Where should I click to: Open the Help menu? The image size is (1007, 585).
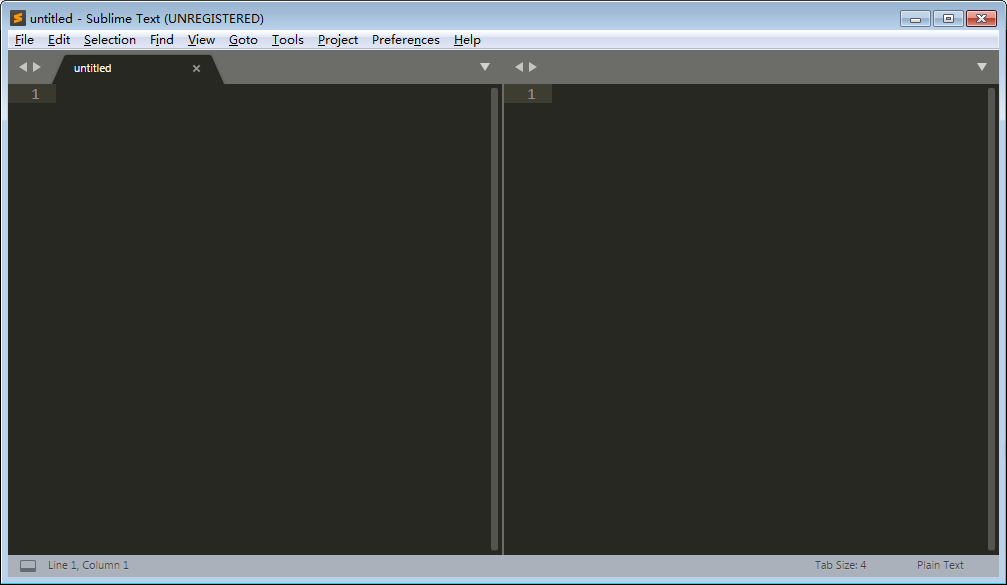click(x=467, y=40)
